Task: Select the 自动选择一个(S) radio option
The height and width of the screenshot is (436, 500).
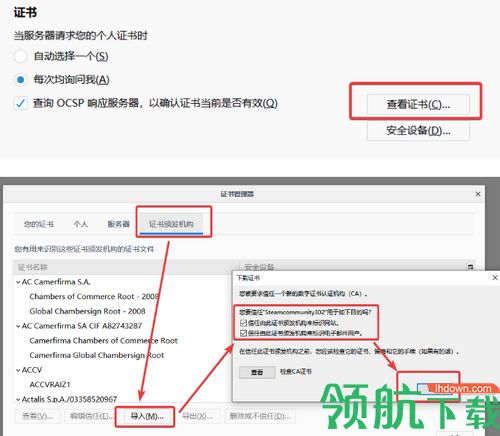Action: 20,56
